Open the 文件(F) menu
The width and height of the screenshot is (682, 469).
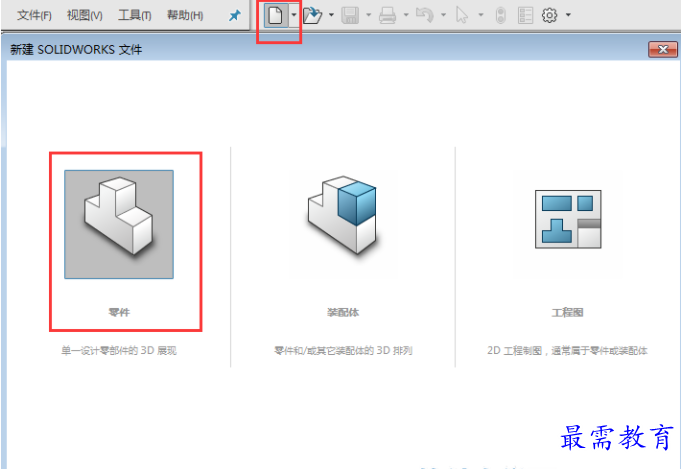point(34,16)
